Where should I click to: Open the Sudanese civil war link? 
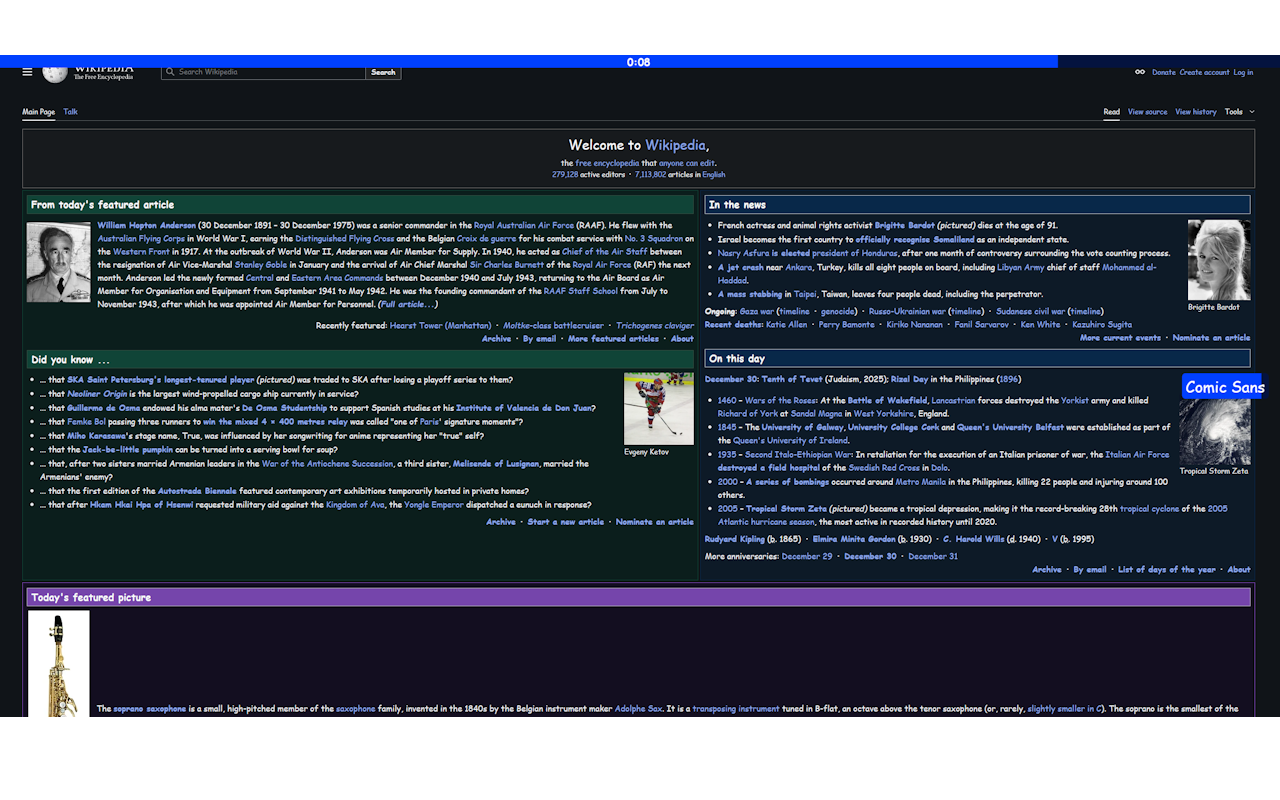click(1030, 311)
